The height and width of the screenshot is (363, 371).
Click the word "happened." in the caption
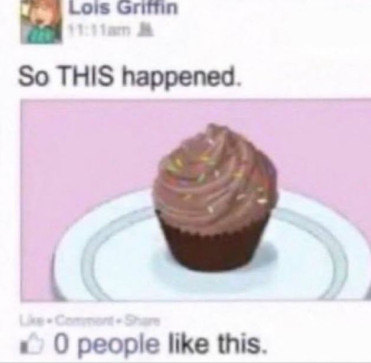(x=181, y=77)
